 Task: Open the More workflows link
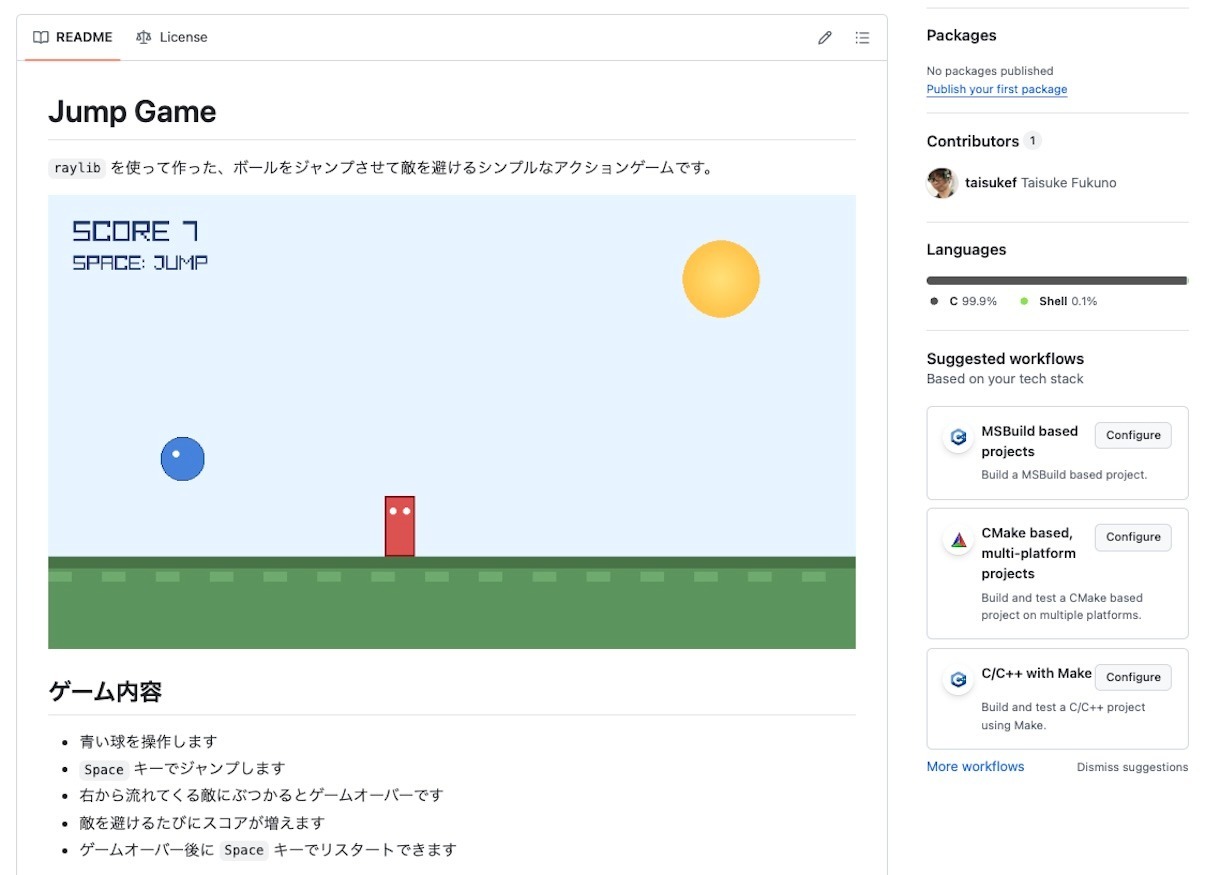pyautogui.click(x=975, y=767)
